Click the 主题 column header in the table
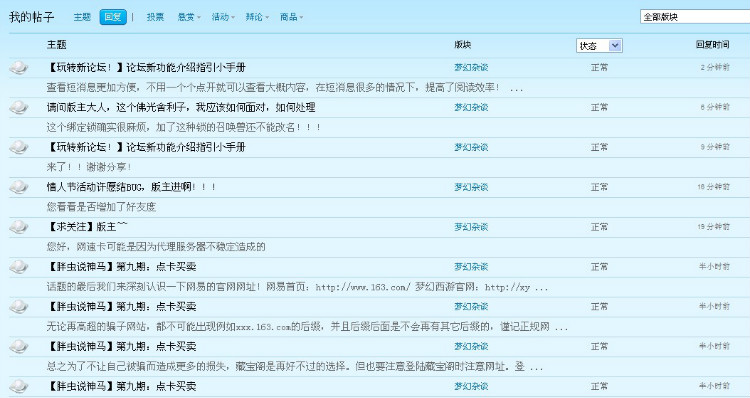Screen dimensions: 750x398 coord(56,45)
